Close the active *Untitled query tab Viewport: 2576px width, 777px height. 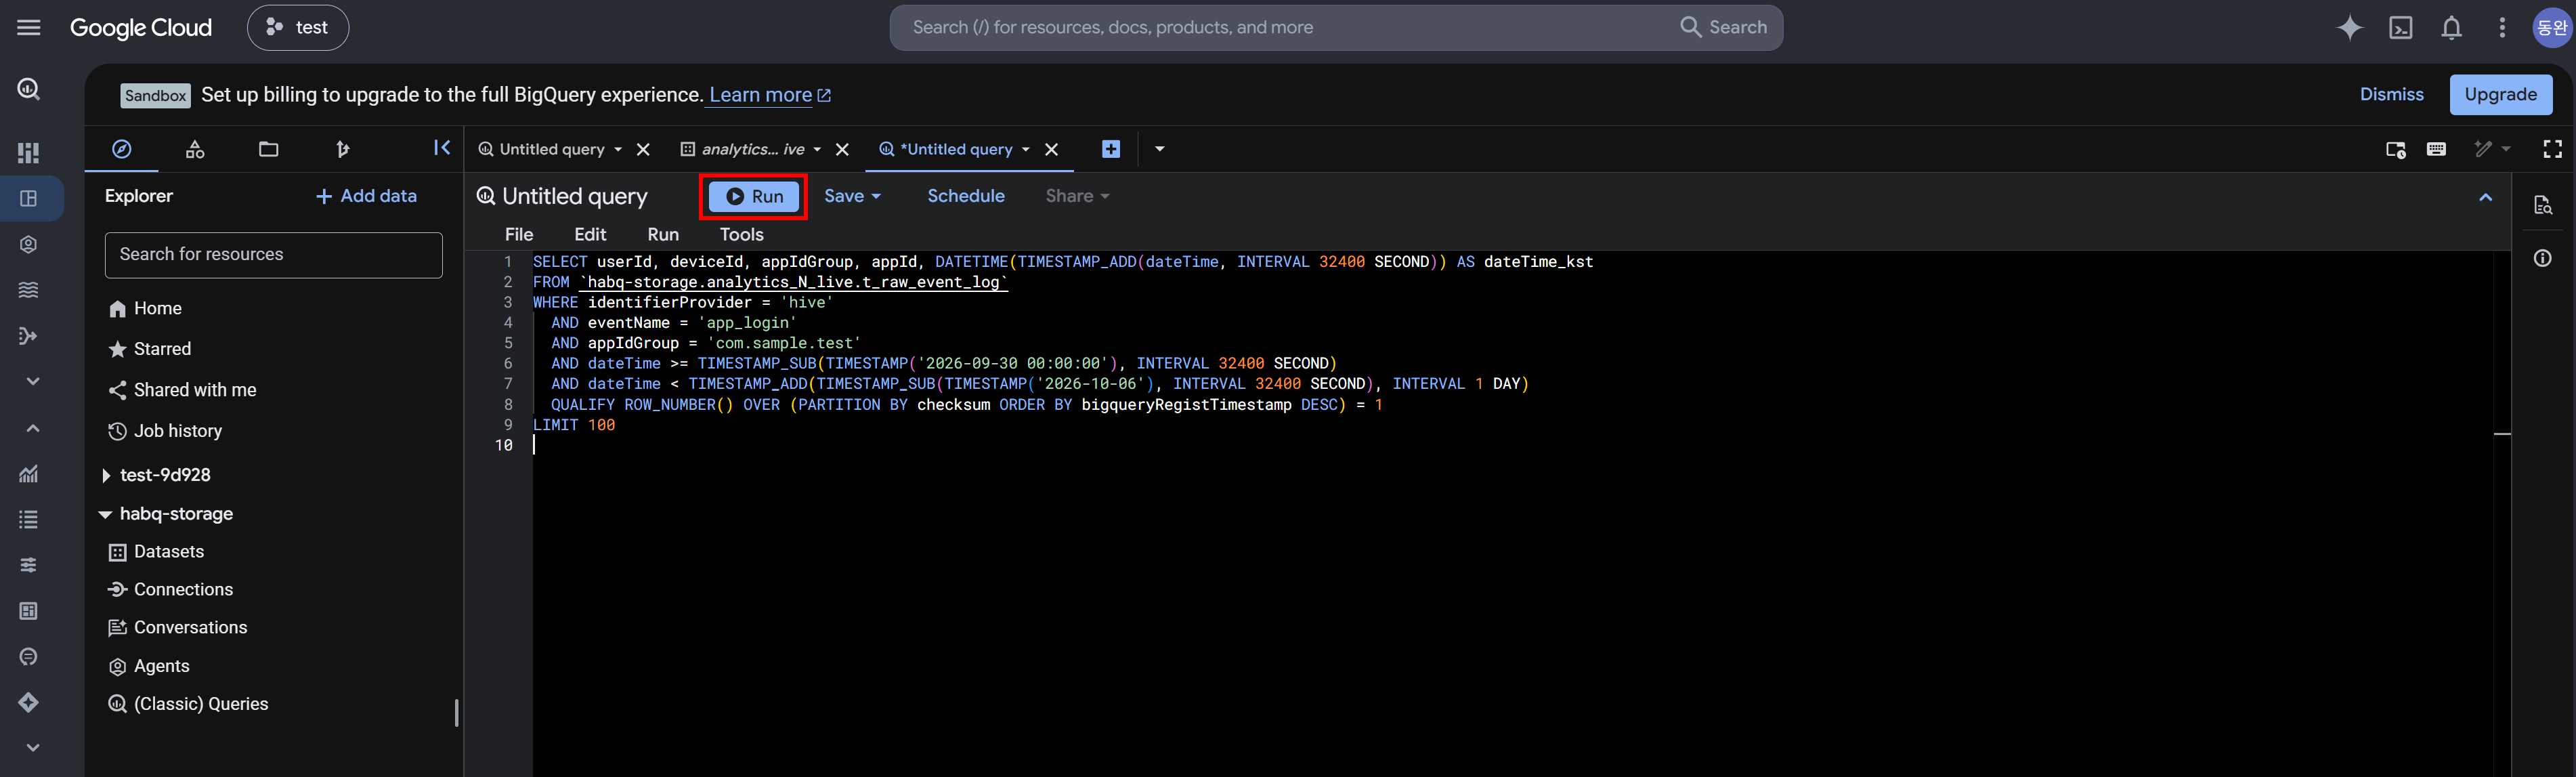tap(1051, 149)
